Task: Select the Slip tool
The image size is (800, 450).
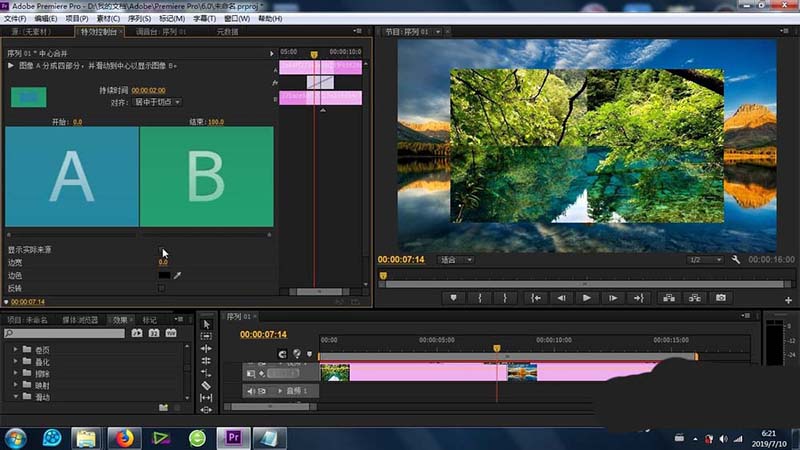Action: (206, 397)
